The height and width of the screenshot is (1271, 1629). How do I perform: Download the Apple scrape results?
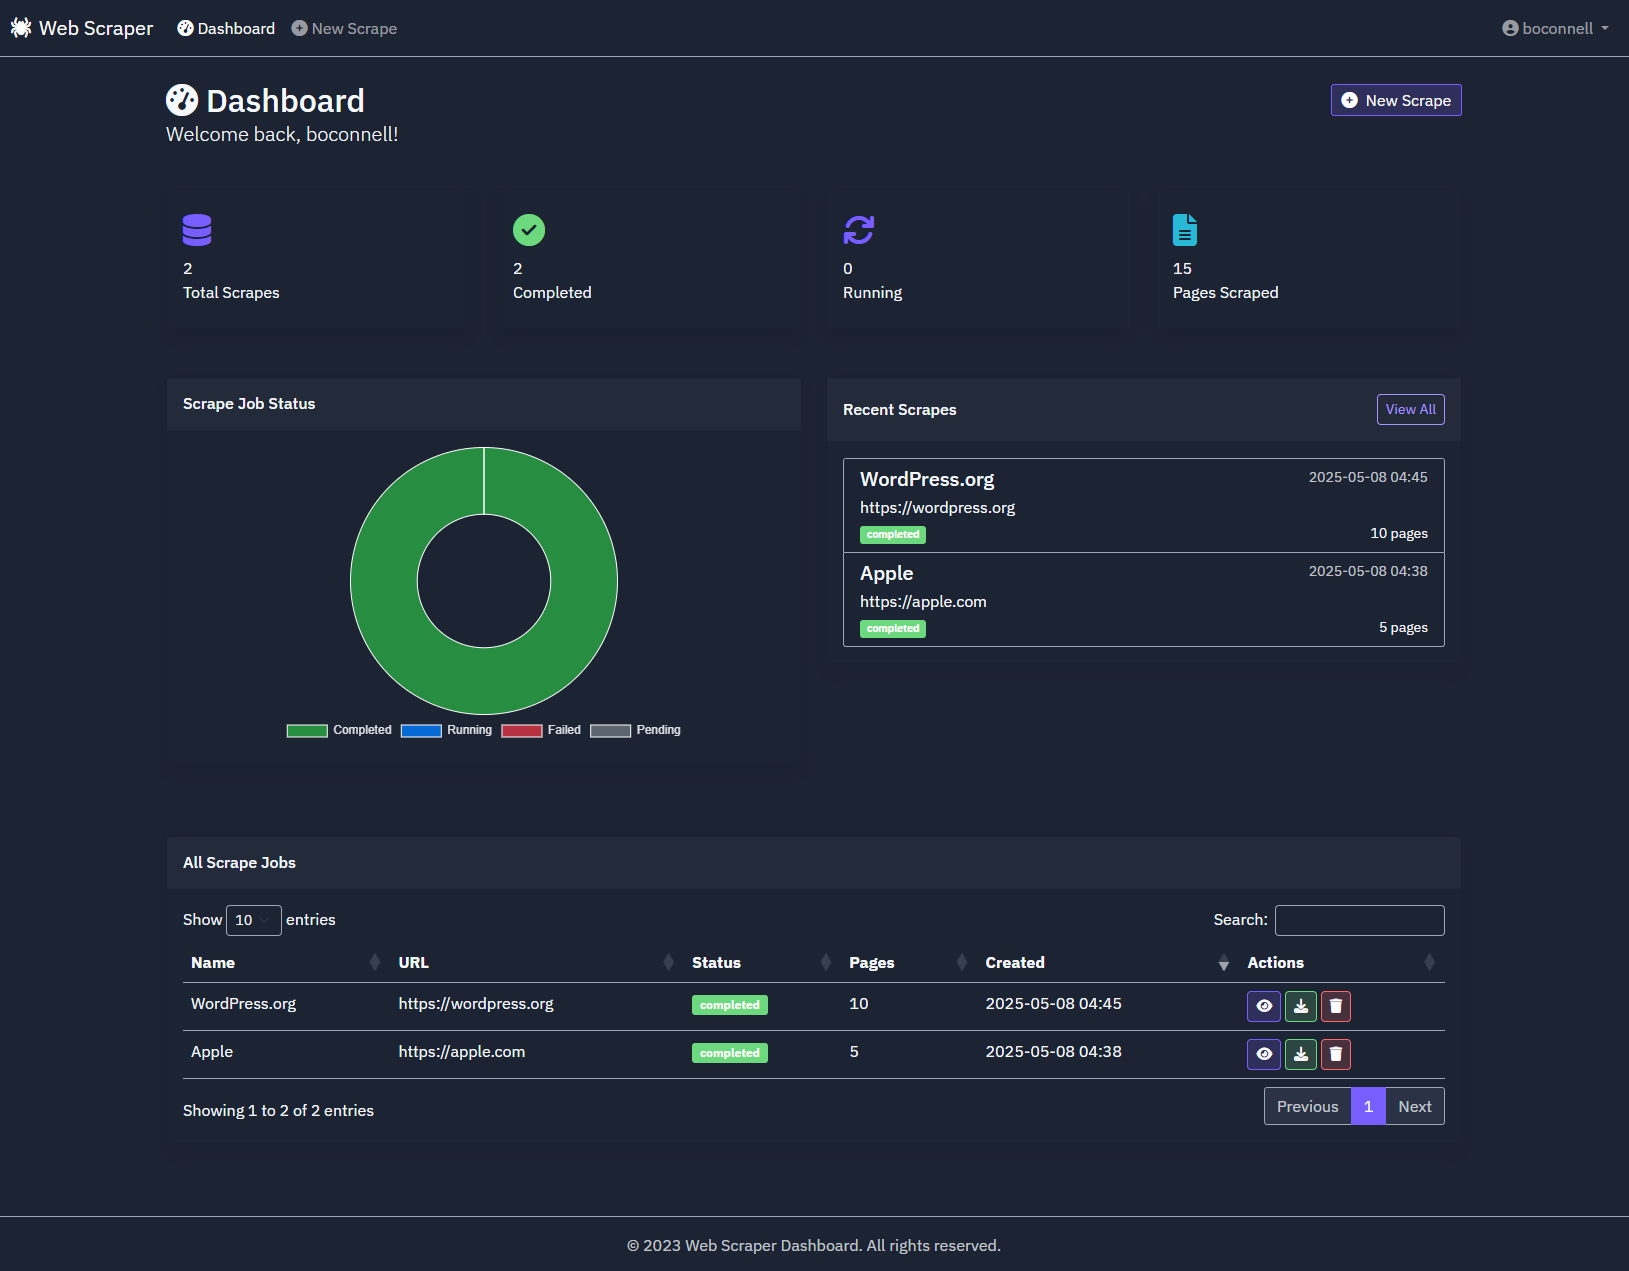point(1300,1054)
